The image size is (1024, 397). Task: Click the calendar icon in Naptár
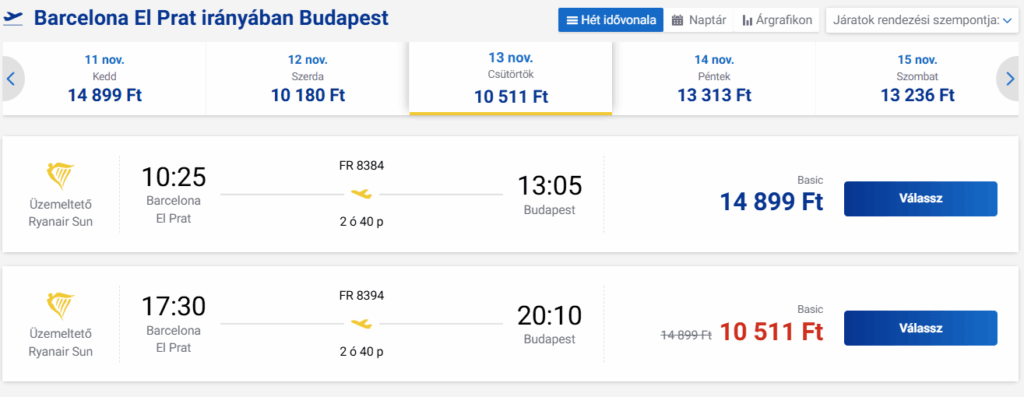click(x=677, y=20)
